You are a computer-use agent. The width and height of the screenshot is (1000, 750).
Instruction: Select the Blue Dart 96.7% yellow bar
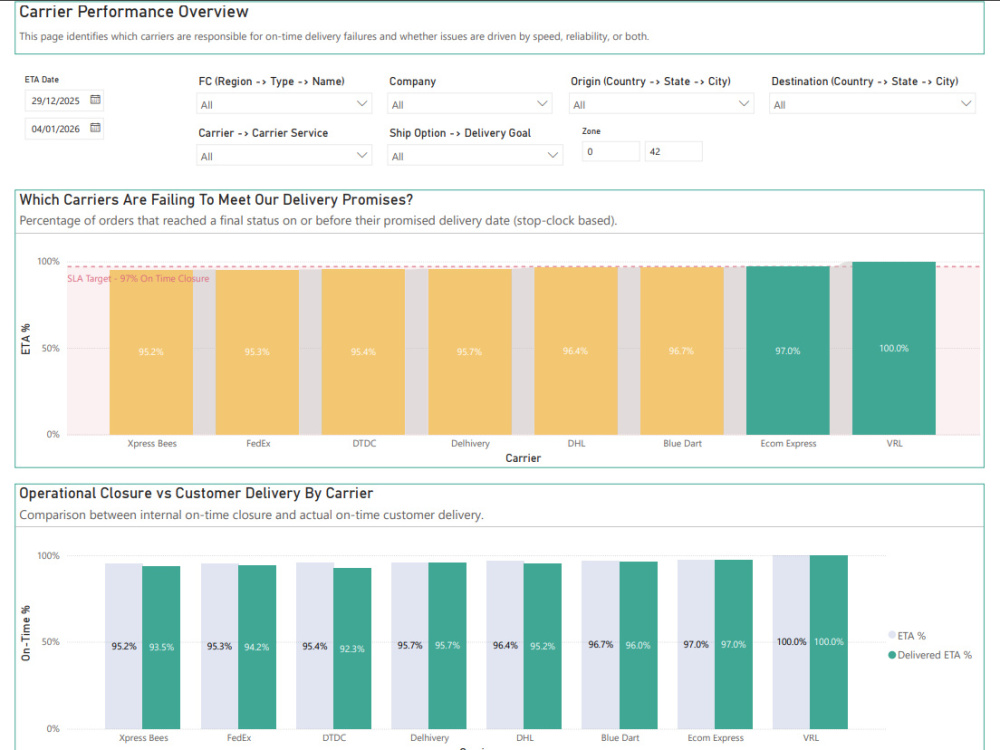[x=681, y=351]
